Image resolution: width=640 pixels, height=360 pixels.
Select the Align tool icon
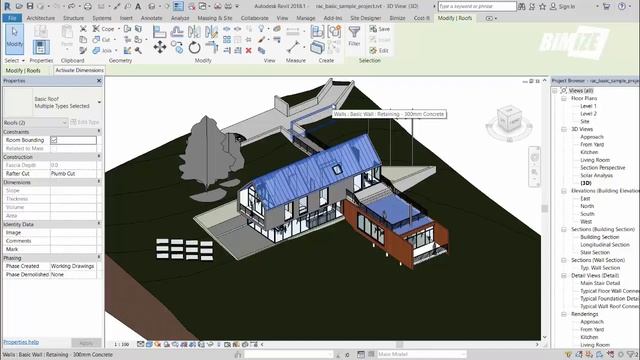[x=160, y=31]
